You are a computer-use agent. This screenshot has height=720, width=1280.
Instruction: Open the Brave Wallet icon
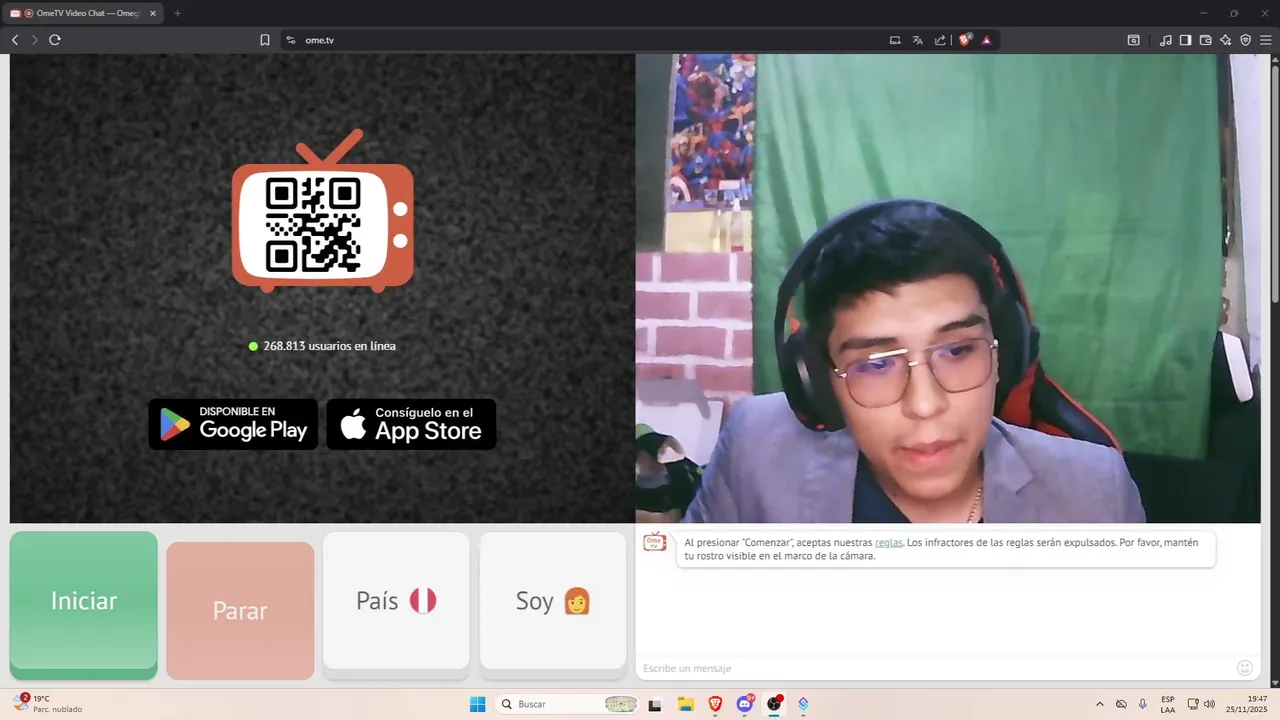pos(1205,40)
